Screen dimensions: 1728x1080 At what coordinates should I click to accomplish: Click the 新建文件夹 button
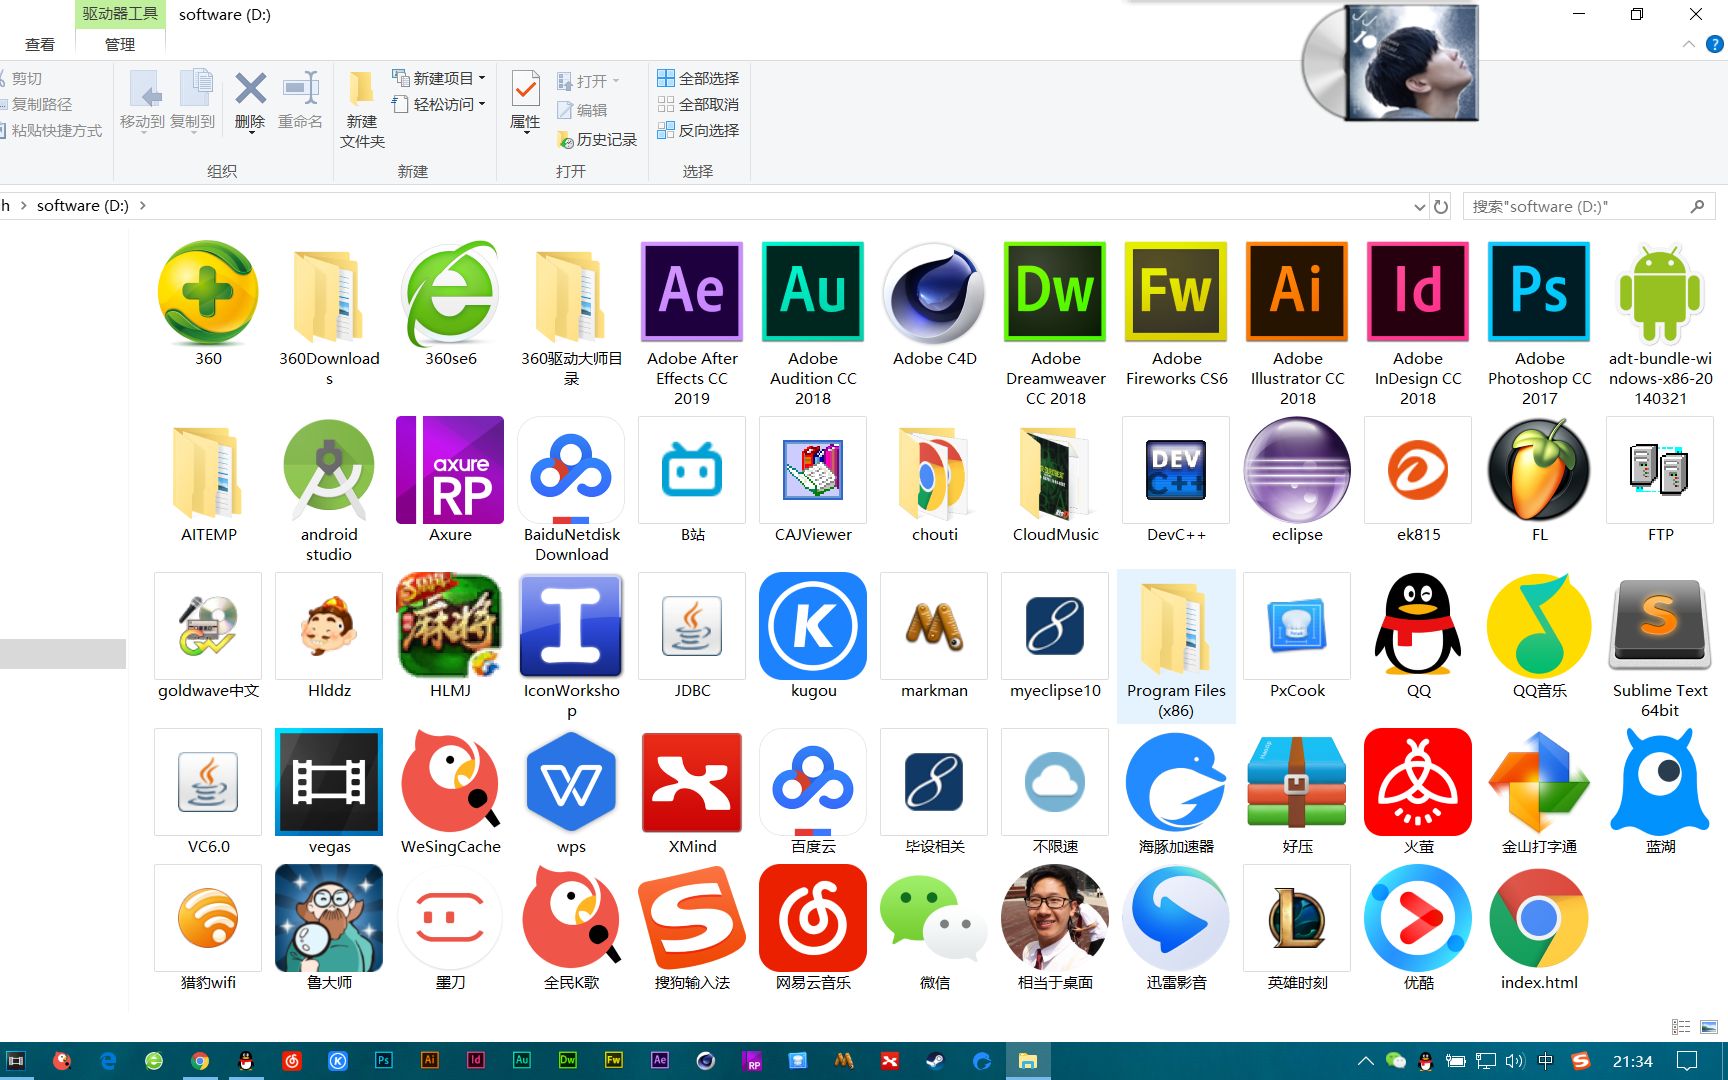(362, 110)
